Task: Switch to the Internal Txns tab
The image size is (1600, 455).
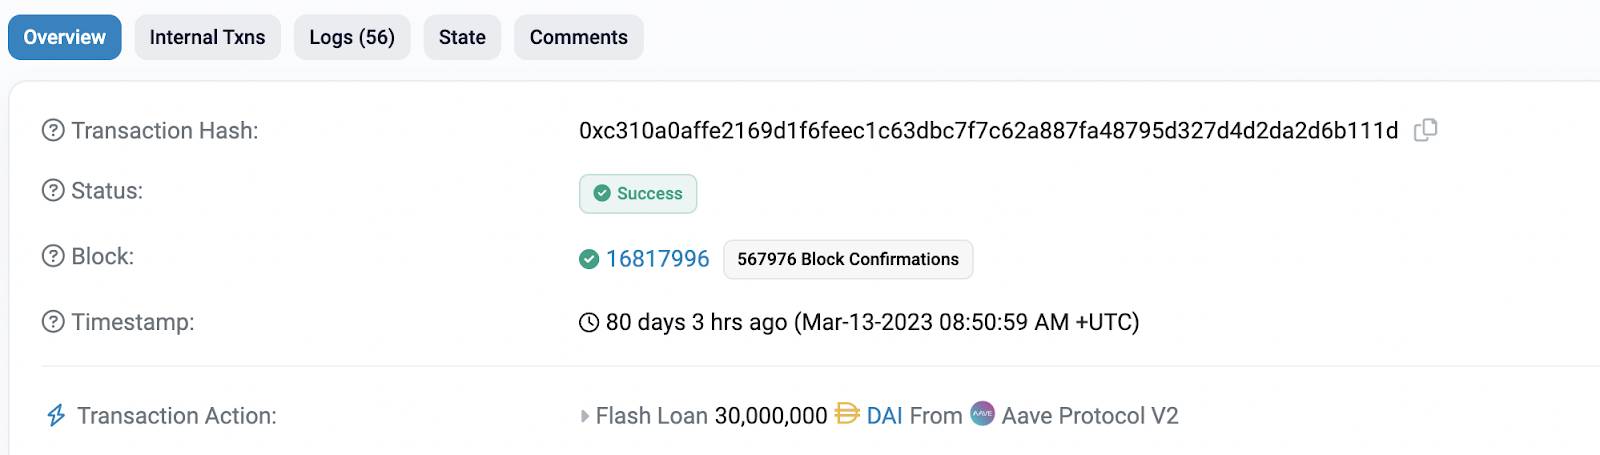Action: pos(207,37)
